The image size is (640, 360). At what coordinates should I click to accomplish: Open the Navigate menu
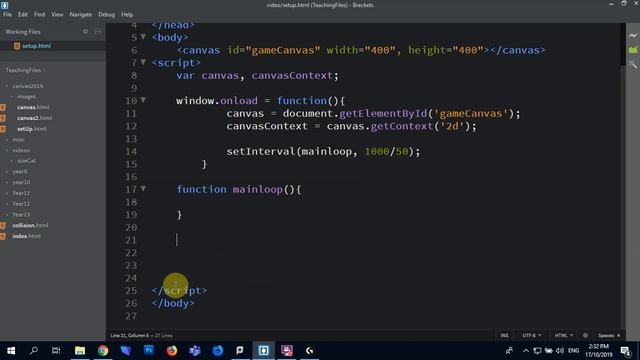pos(81,14)
